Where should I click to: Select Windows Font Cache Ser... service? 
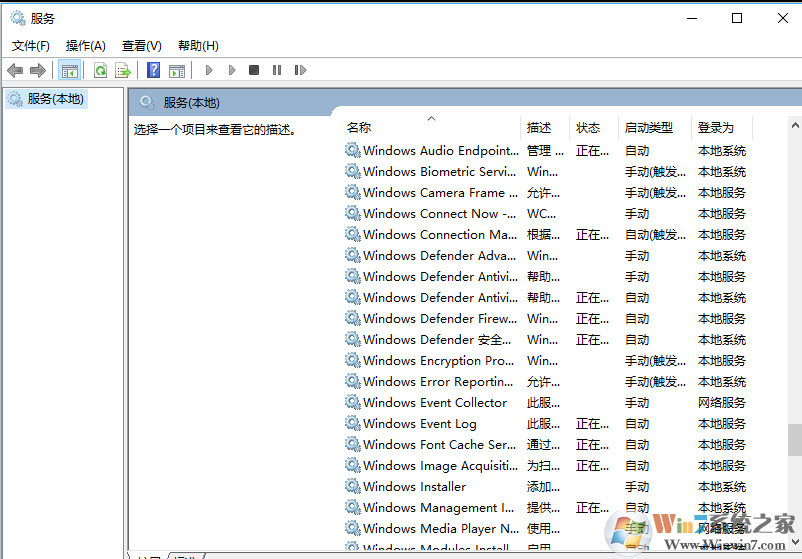point(545,444)
